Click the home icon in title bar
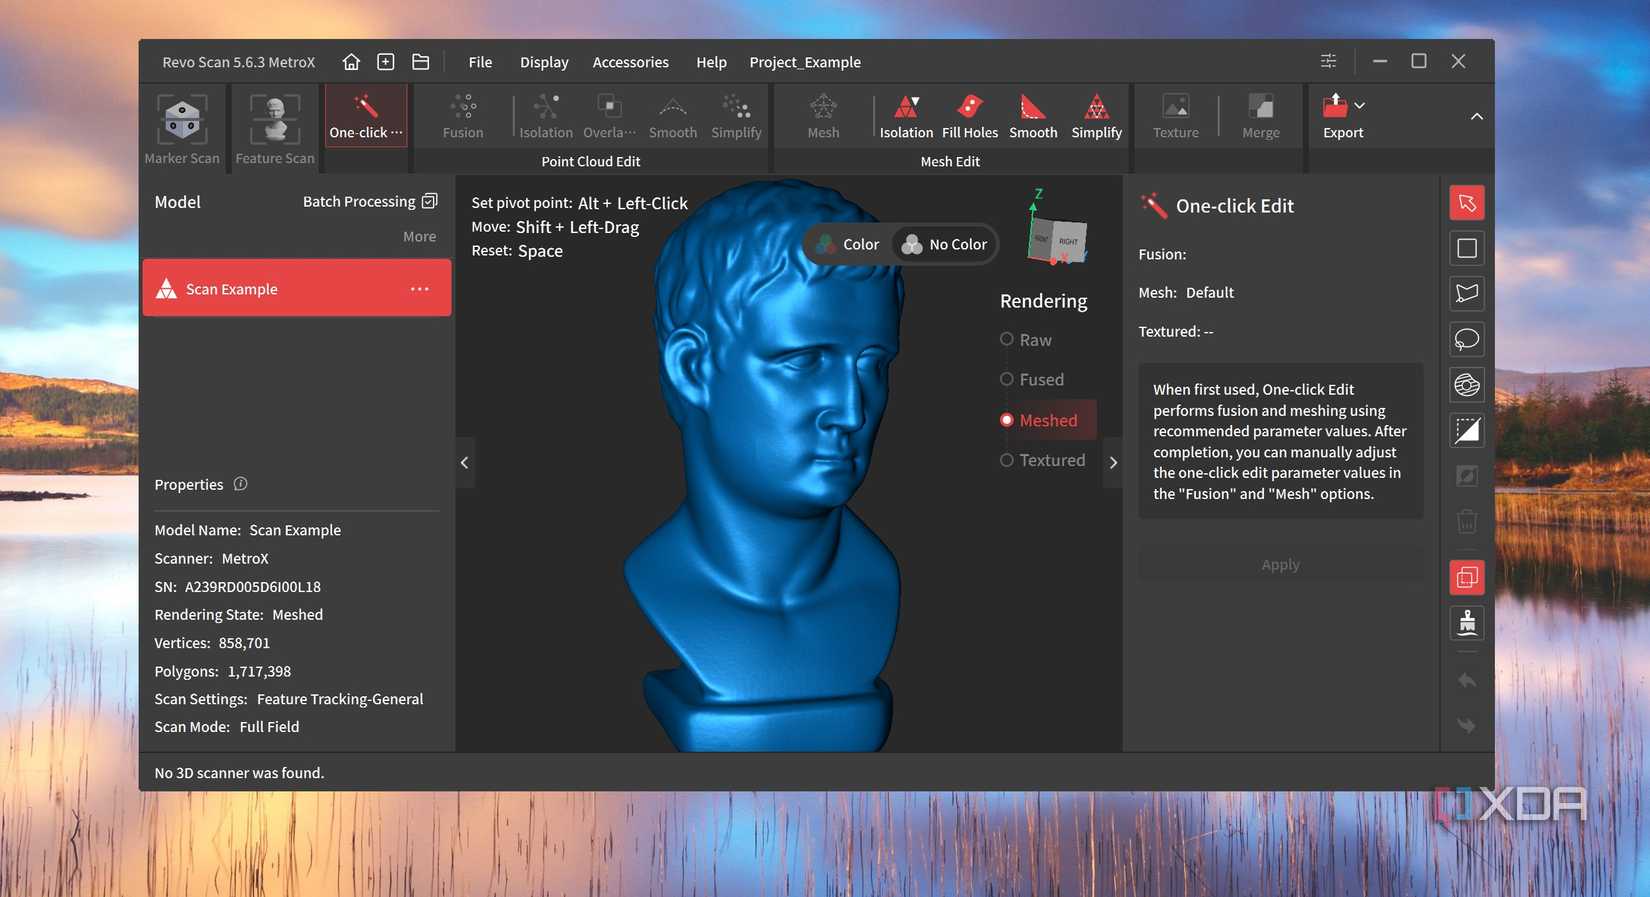 [x=351, y=62]
